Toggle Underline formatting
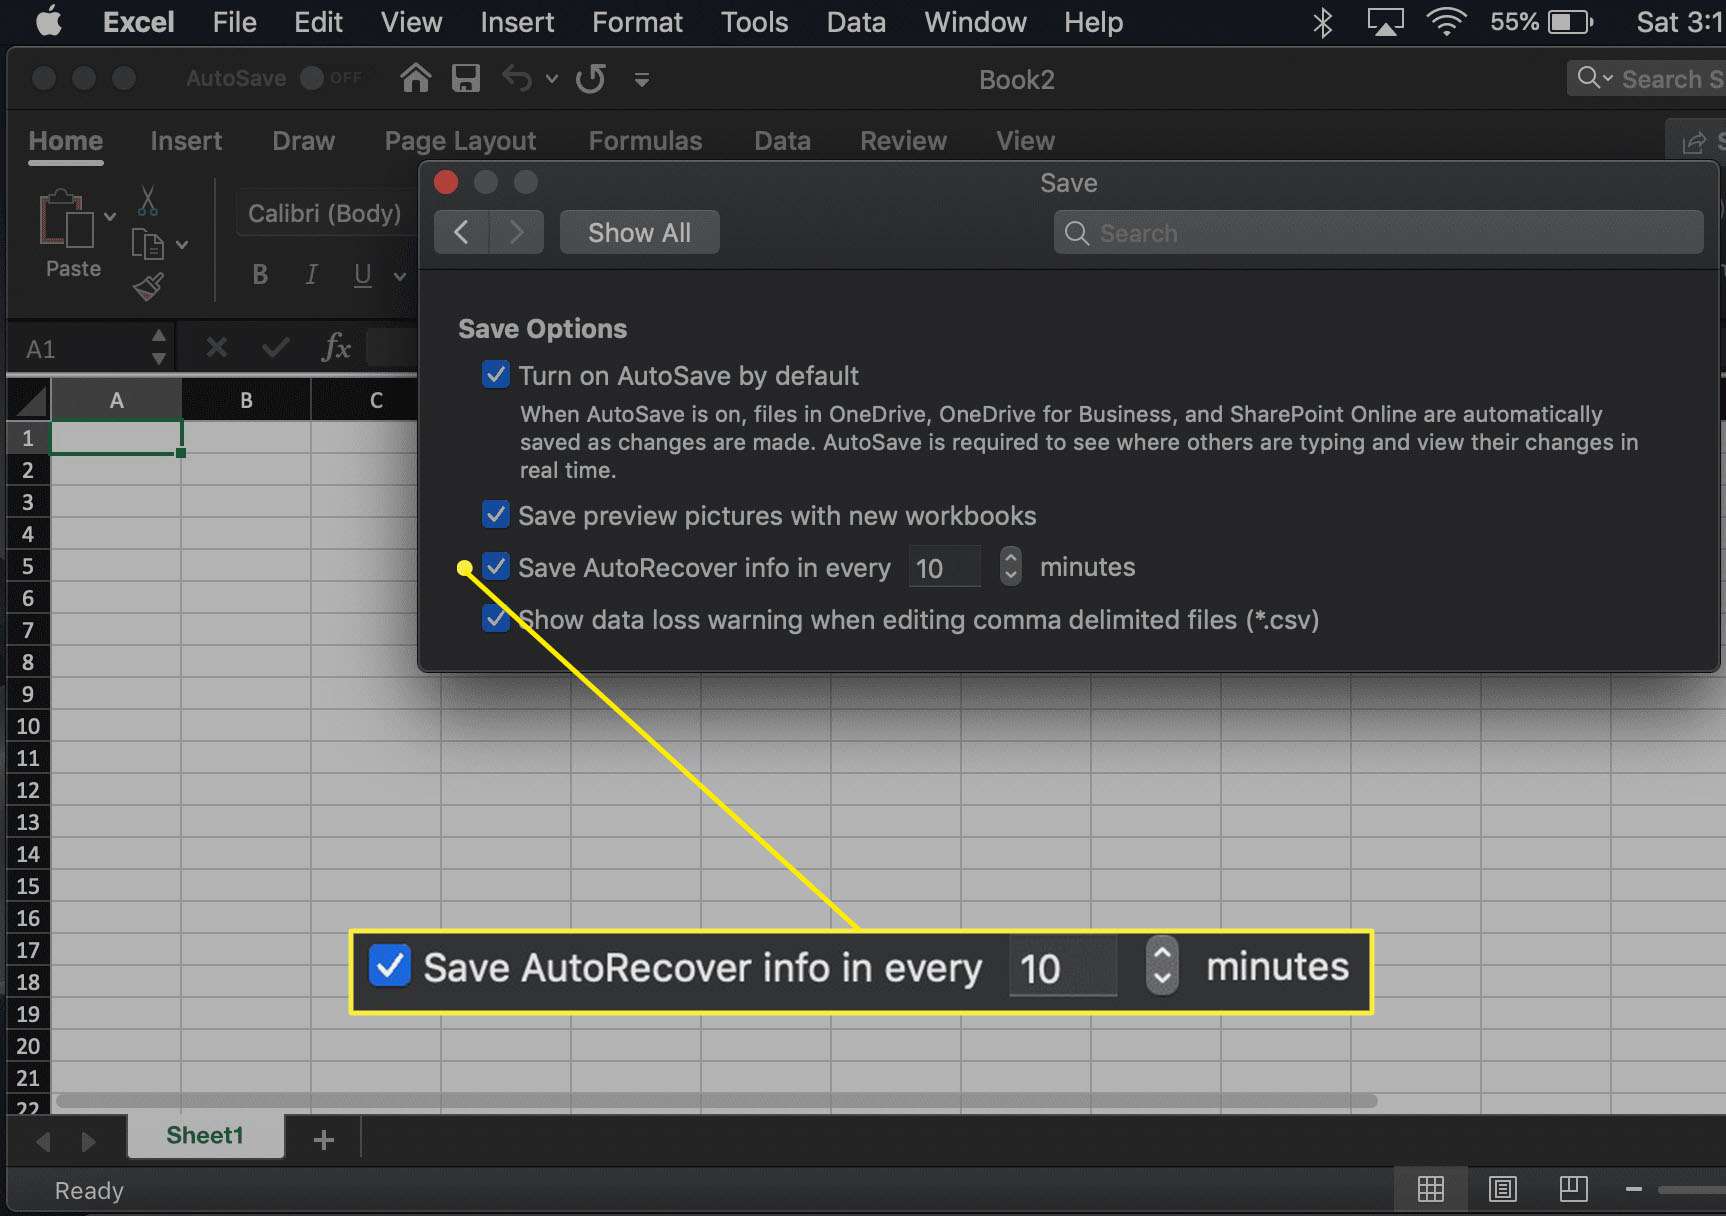 pos(362,275)
